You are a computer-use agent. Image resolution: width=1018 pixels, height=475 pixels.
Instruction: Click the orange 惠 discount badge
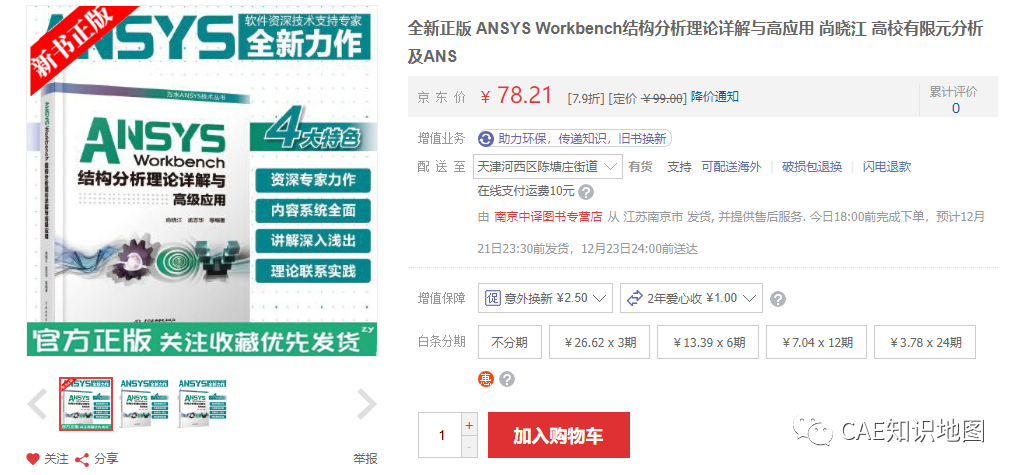[486, 379]
